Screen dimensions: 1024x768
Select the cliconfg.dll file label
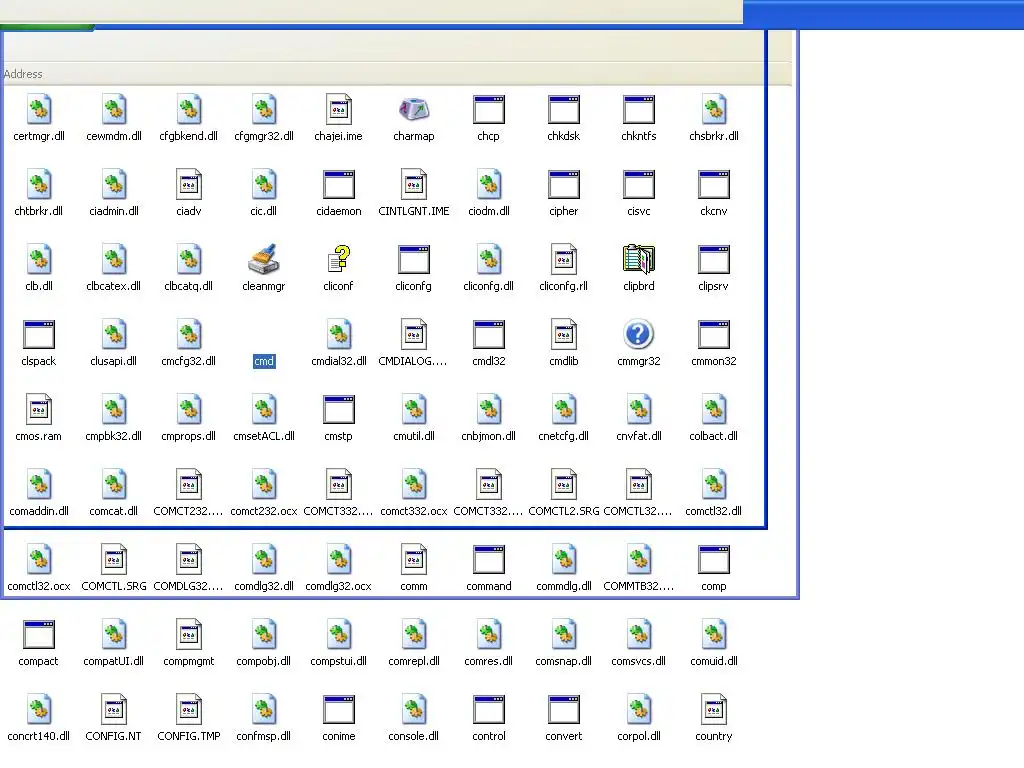pyautogui.click(x=488, y=286)
